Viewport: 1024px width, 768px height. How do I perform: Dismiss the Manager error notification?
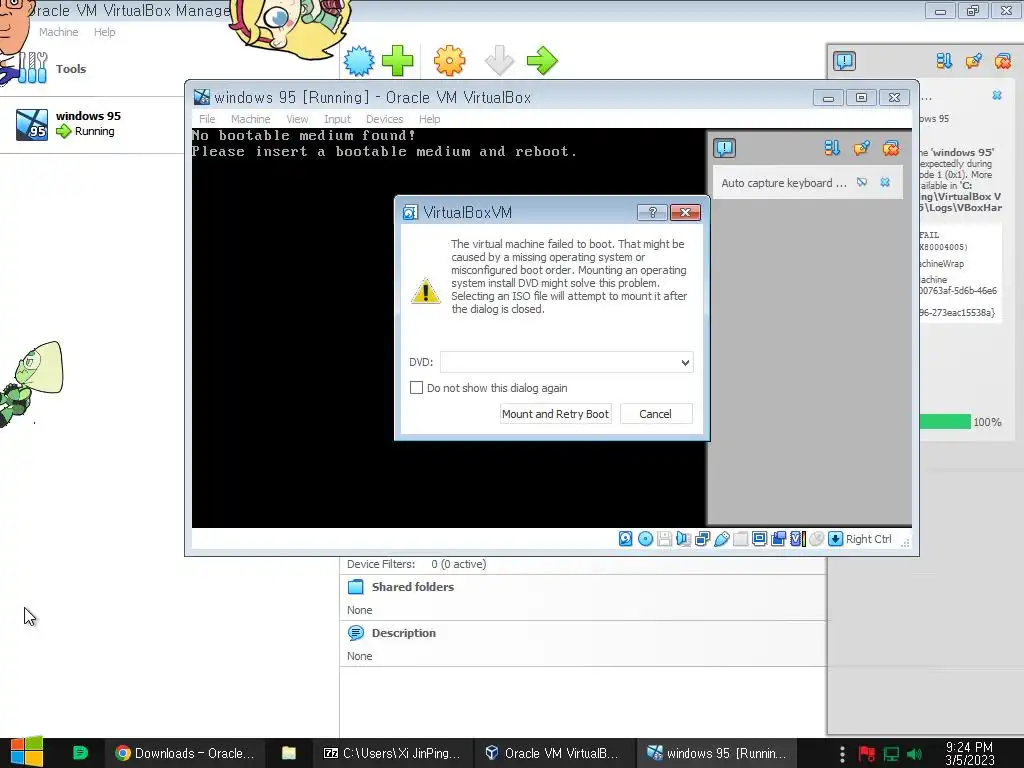click(997, 95)
